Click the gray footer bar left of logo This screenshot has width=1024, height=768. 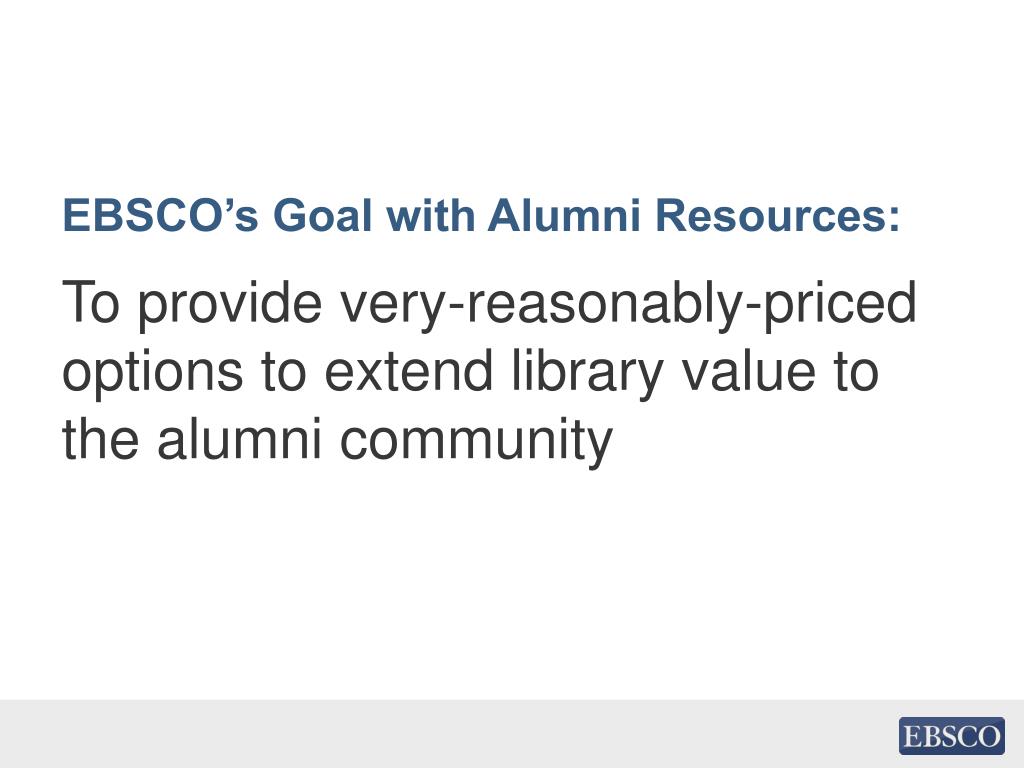(444, 734)
